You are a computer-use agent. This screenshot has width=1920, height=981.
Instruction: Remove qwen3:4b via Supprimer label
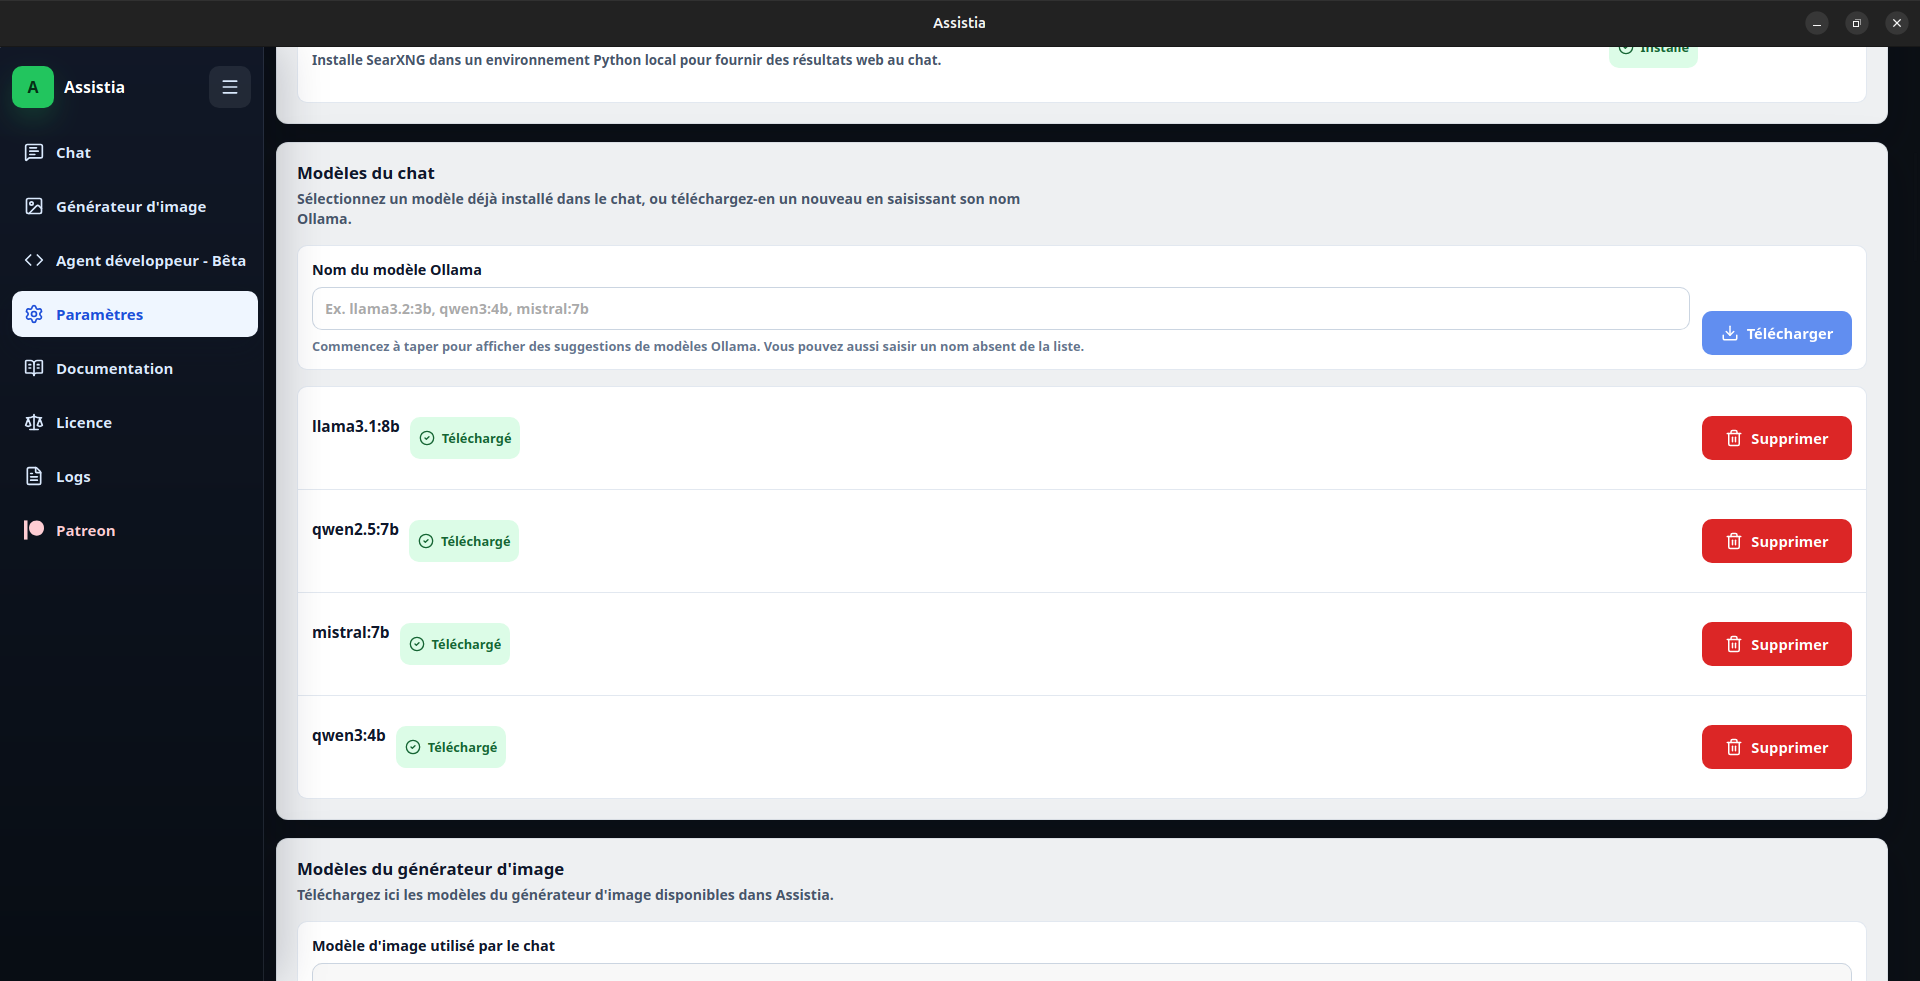(1790, 748)
